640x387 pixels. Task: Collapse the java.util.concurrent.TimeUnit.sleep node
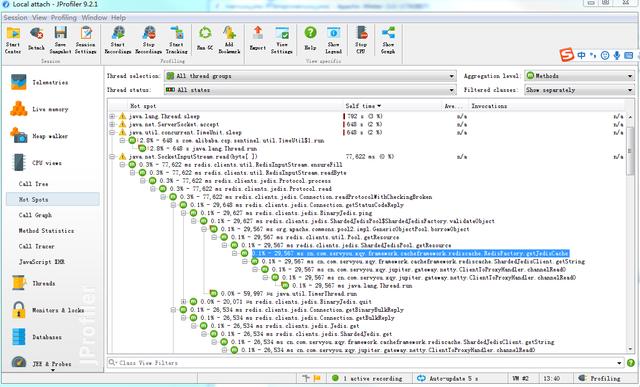click(x=112, y=133)
